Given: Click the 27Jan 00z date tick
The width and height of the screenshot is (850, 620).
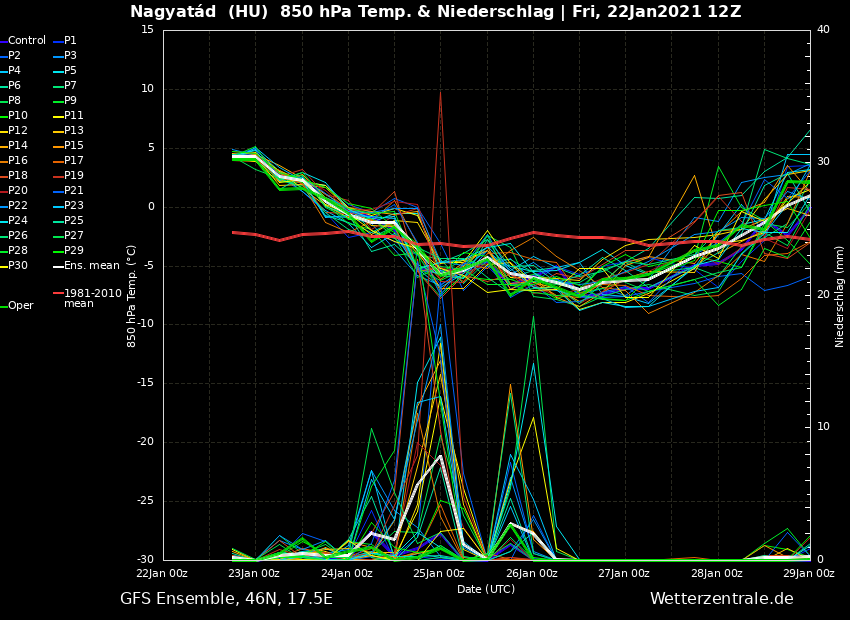Looking at the screenshot, I should coord(624,574).
